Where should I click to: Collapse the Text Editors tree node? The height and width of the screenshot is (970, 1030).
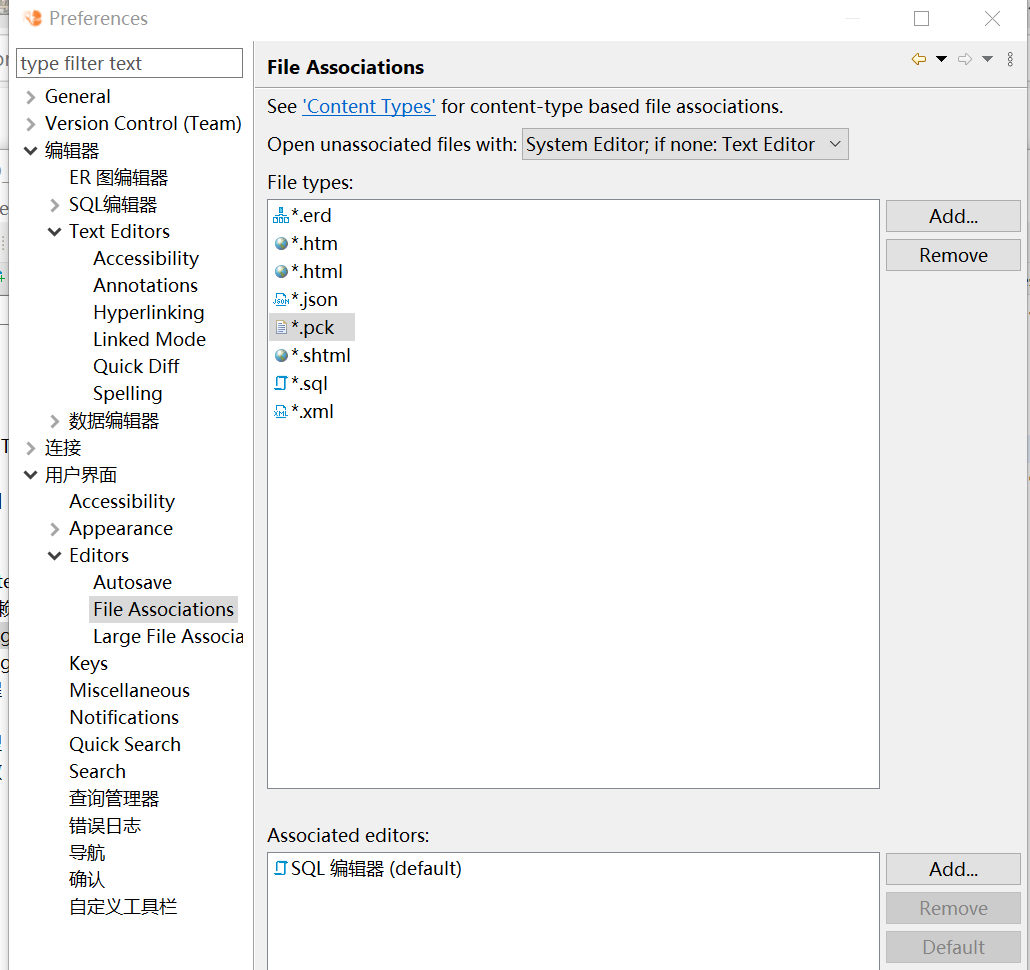(55, 232)
